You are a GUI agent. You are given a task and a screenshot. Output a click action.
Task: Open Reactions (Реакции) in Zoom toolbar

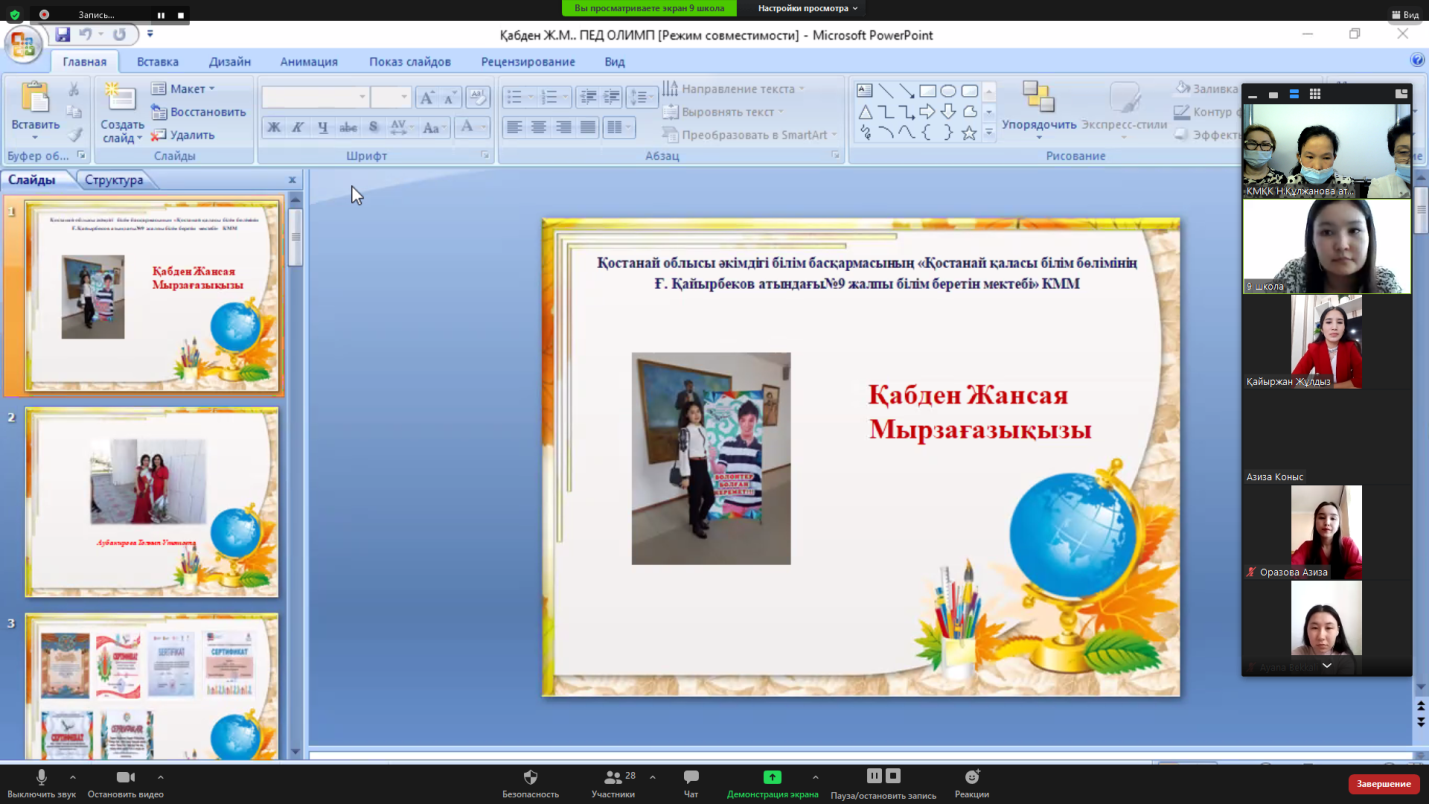point(971,778)
